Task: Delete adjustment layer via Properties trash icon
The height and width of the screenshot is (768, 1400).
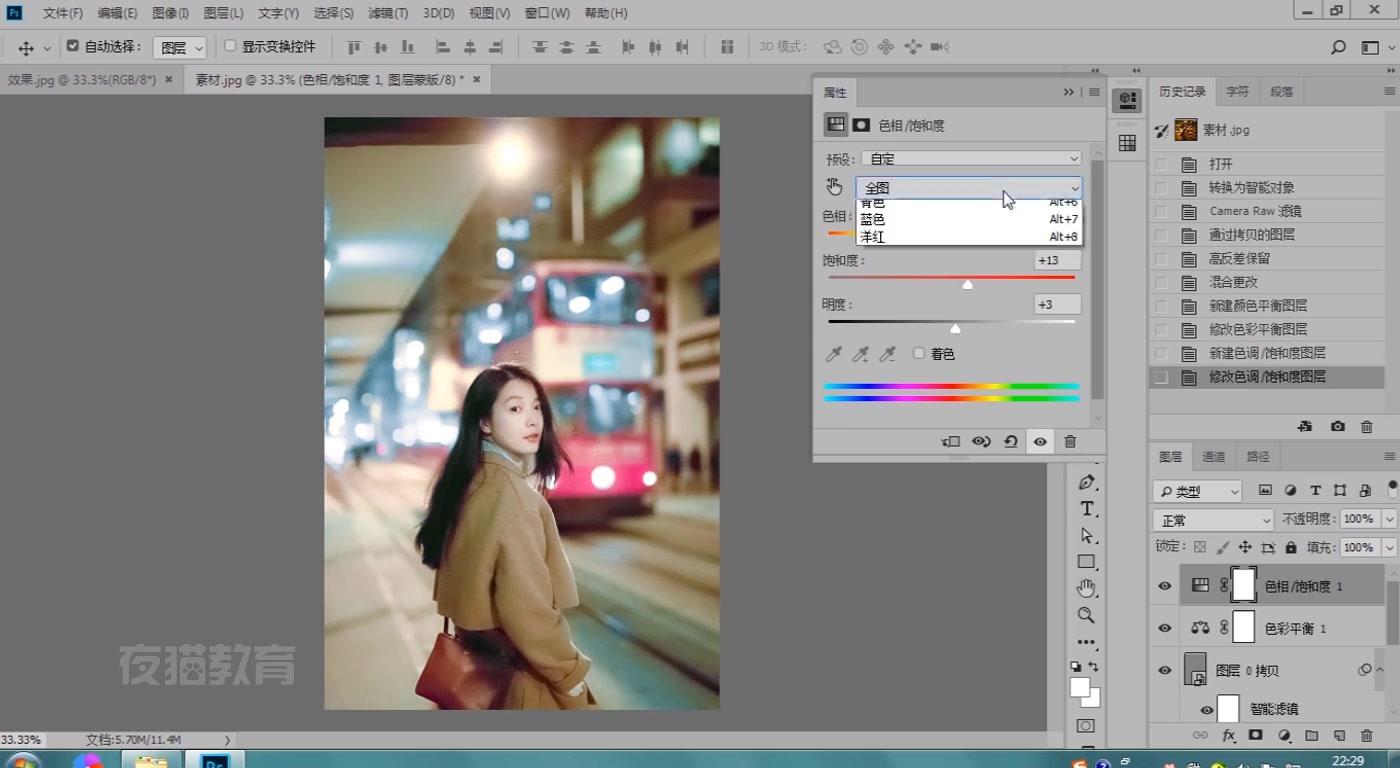Action: click(x=1070, y=441)
